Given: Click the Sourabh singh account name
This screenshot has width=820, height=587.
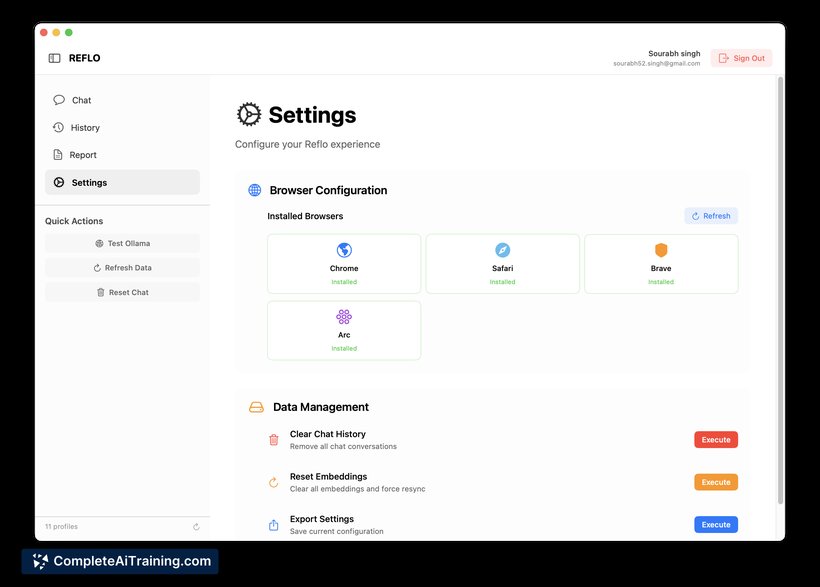Looking at the screenshot, I should point(674,53).
